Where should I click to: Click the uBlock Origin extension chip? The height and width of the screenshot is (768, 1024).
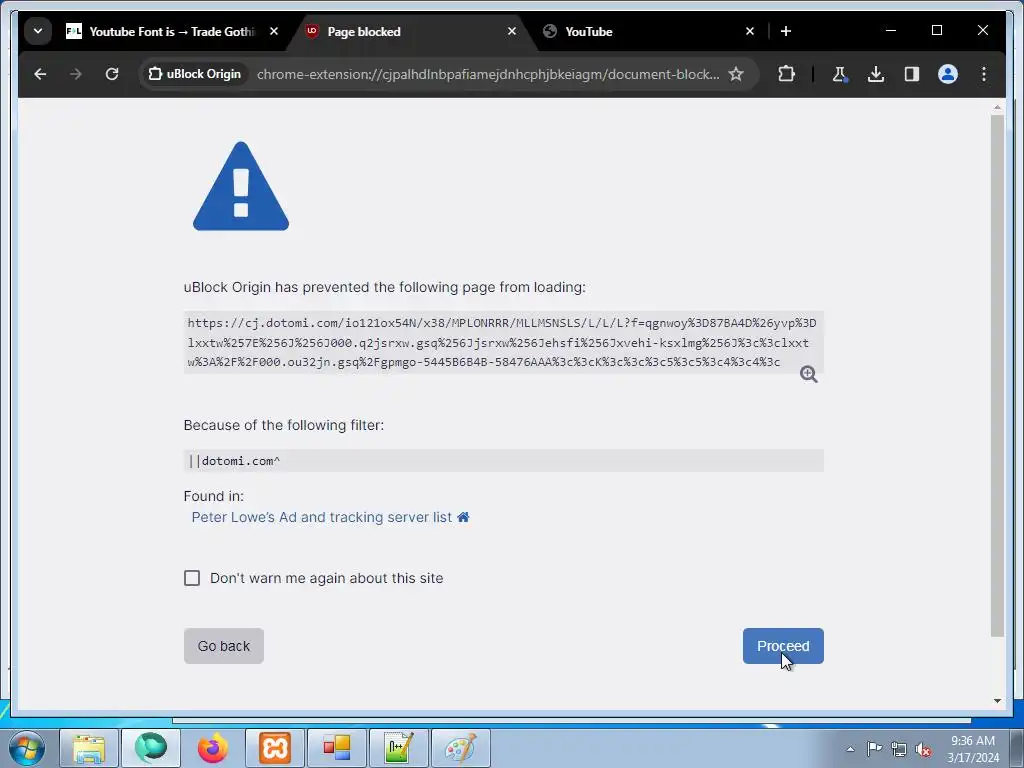pos(195,74)
